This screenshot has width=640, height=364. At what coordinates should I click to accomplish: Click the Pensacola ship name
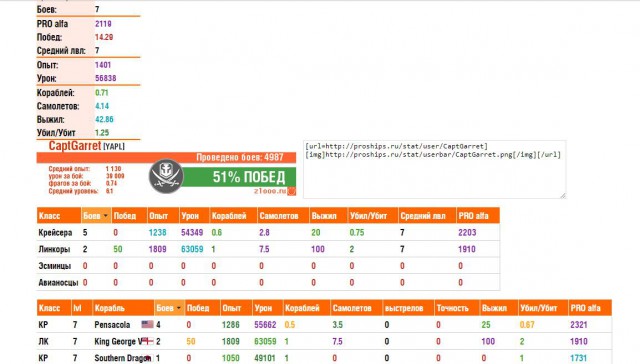(112, 325)
